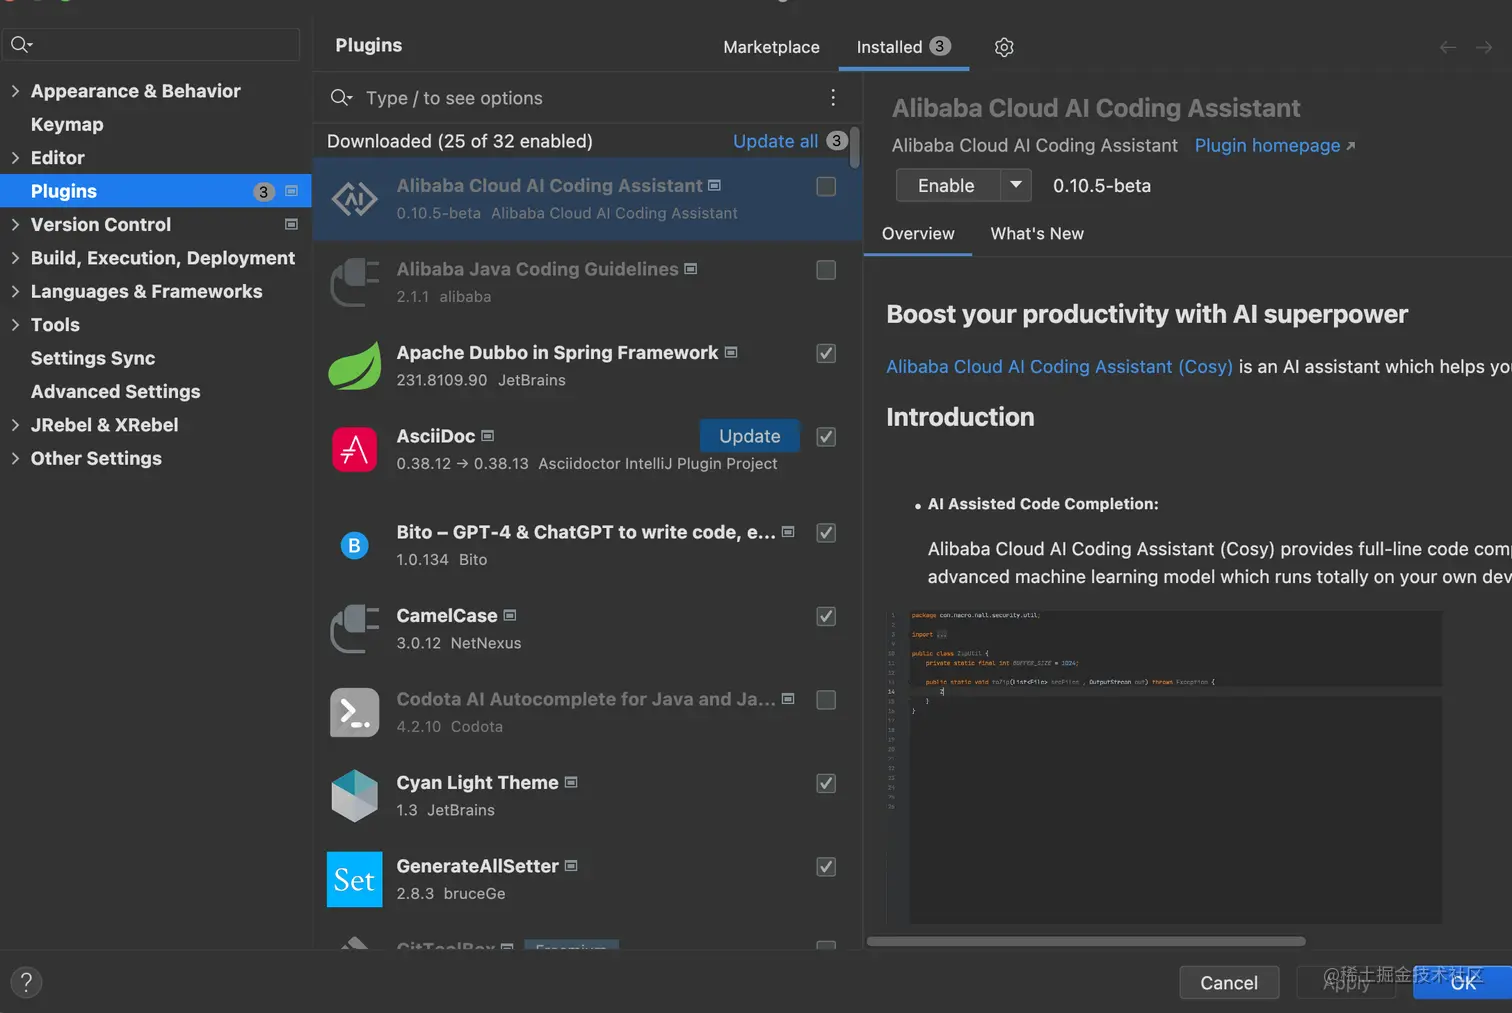Click the AsciiDoc red plugin icon

354,449
